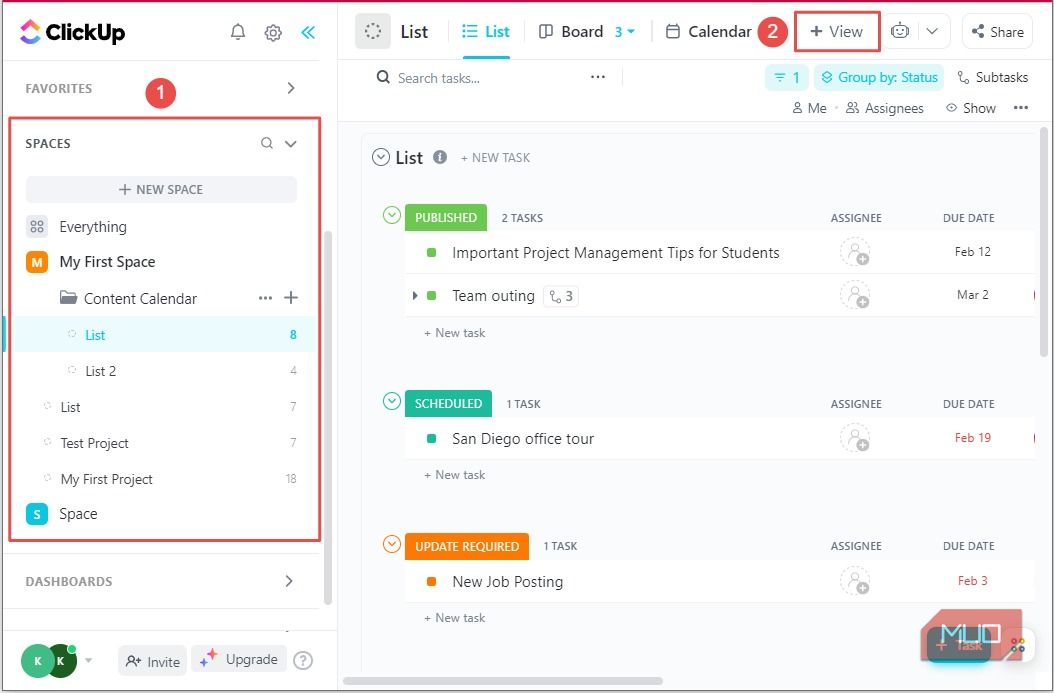Assign the New Job Posting task

pyautogui.click(x=855, y=581)
